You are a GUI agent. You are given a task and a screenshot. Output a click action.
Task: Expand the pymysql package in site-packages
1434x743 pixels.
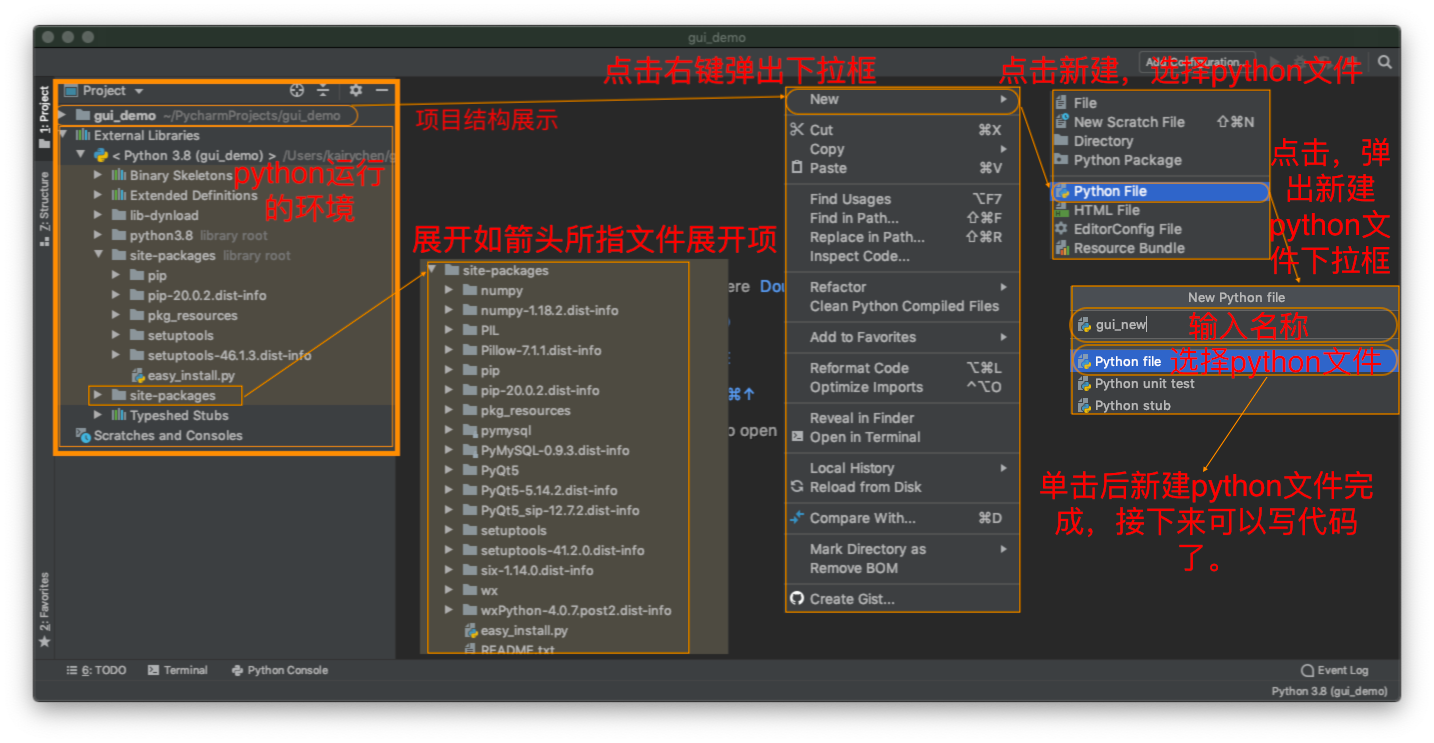pyautogui.click(x=448, y=430)
